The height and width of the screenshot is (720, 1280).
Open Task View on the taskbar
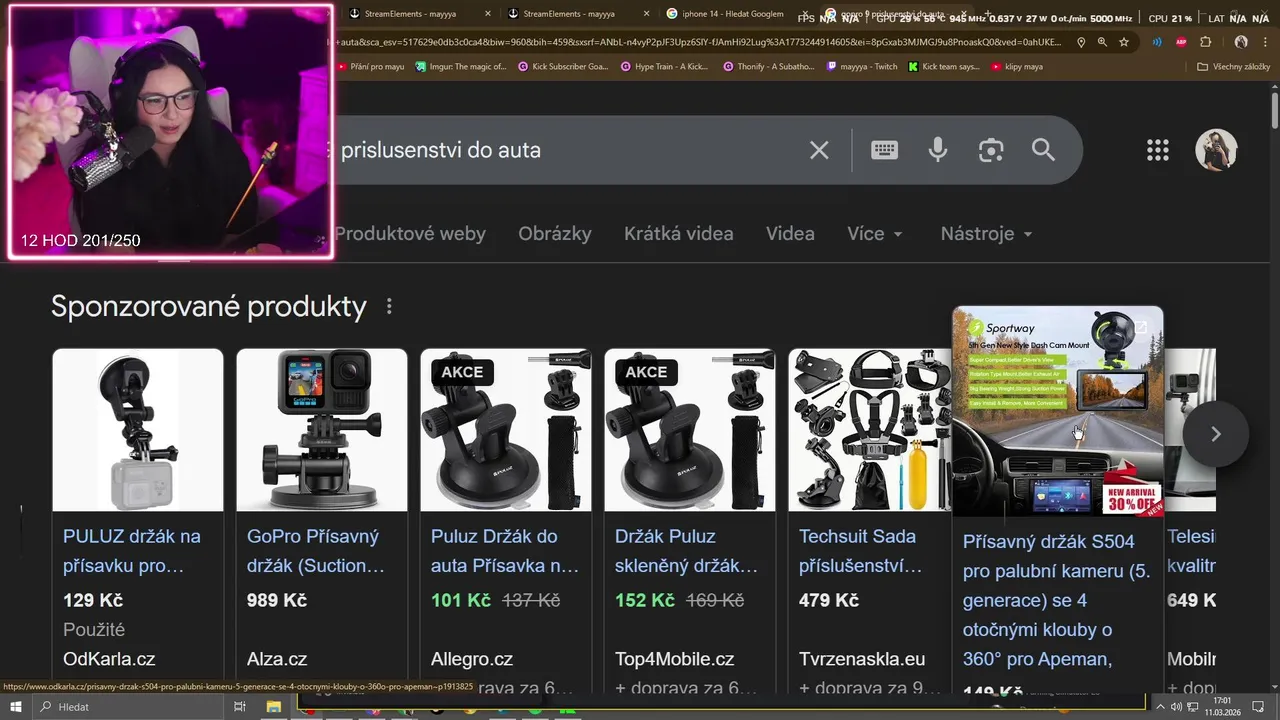click(239, 707)
